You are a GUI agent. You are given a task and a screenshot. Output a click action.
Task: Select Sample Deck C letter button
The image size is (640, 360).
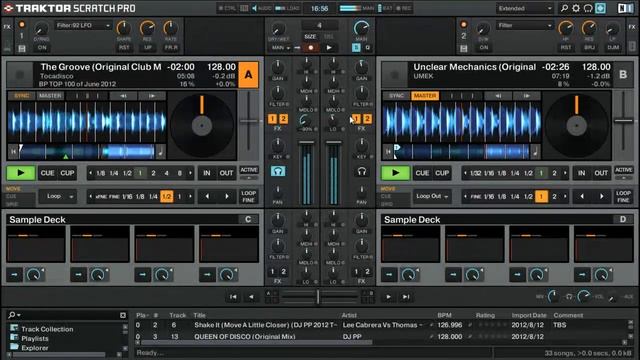coord(248,220)
